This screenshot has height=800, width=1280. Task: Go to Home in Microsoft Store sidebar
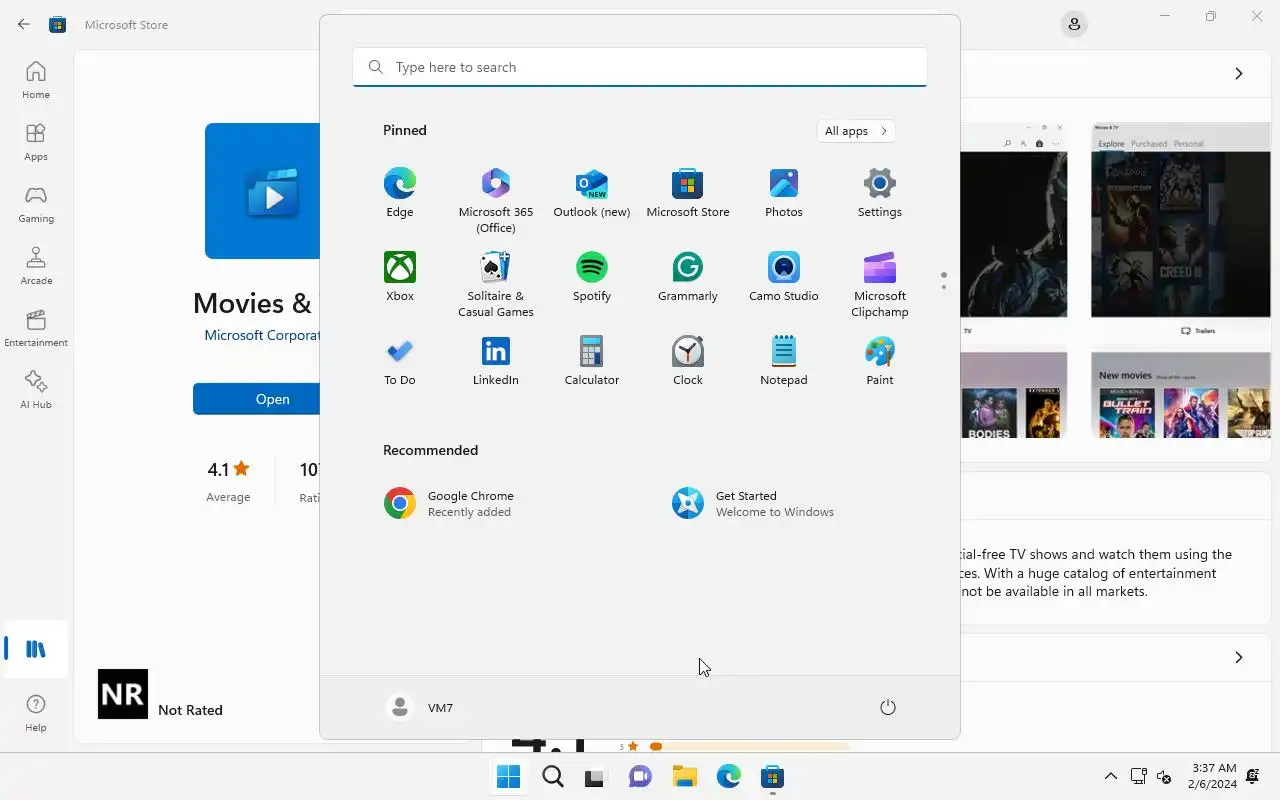[x=36, y=80]
